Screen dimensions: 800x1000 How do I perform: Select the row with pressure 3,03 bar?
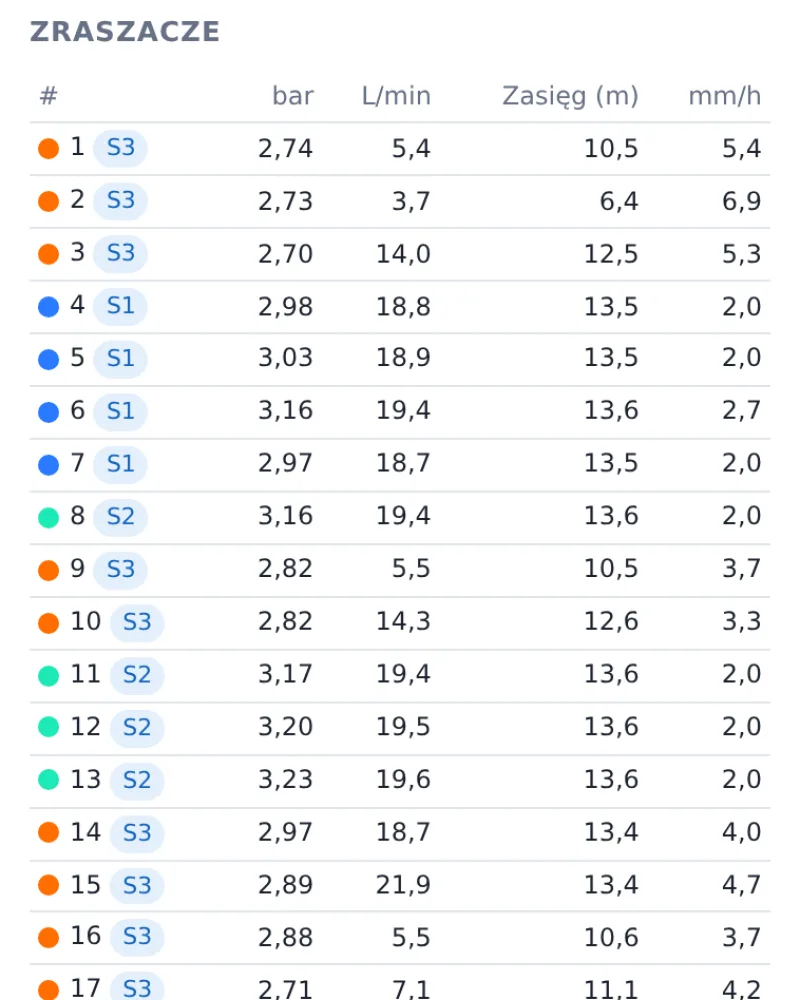(400, 359)
